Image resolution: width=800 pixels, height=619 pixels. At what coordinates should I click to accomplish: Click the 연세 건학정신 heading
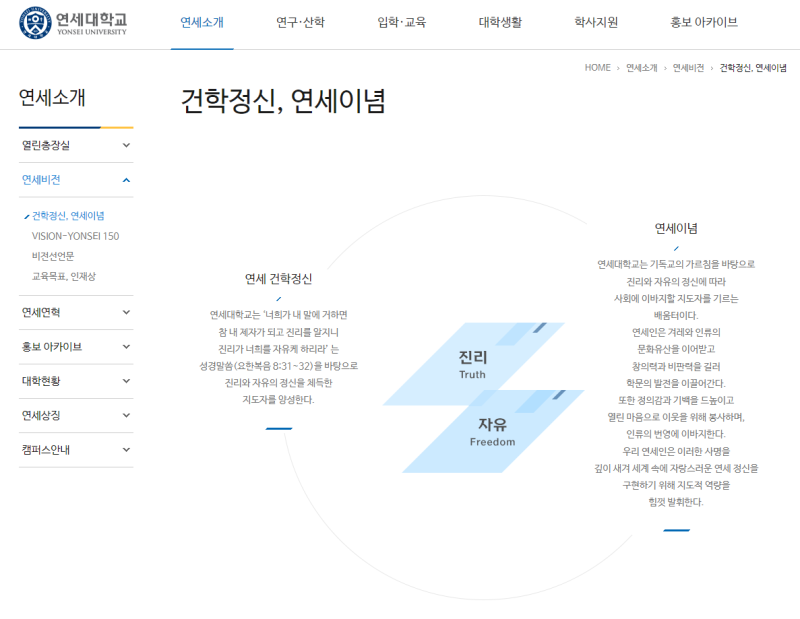pyautogui.click(x=279, y=279)
